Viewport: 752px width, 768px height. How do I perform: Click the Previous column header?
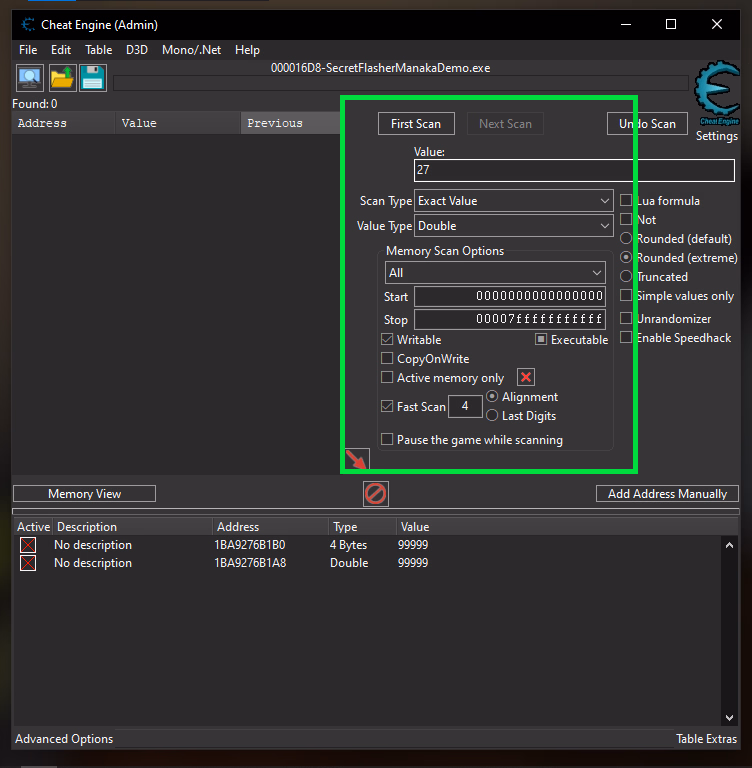291,123
